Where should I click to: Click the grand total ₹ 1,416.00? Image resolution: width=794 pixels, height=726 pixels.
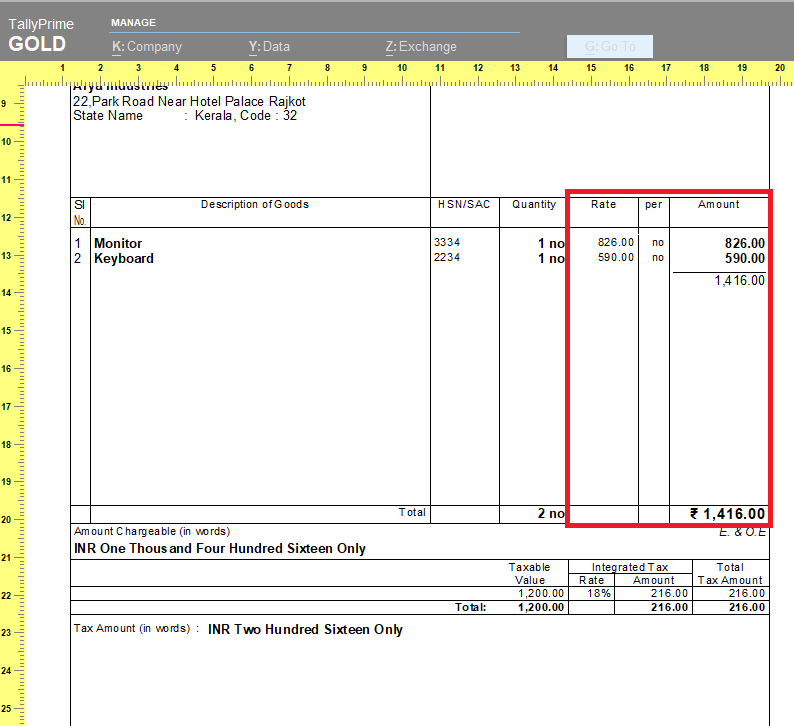pos(727,513)
